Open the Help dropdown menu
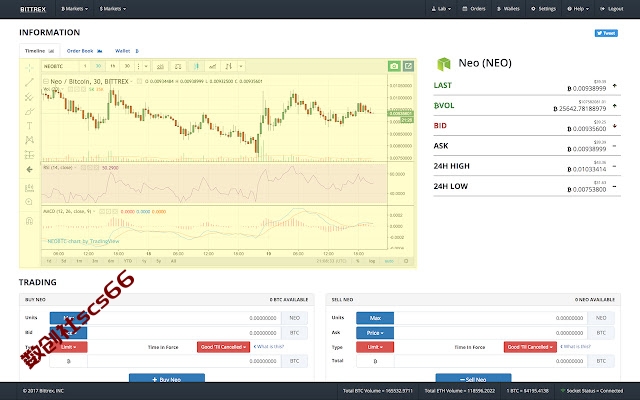 pos(578,9)
